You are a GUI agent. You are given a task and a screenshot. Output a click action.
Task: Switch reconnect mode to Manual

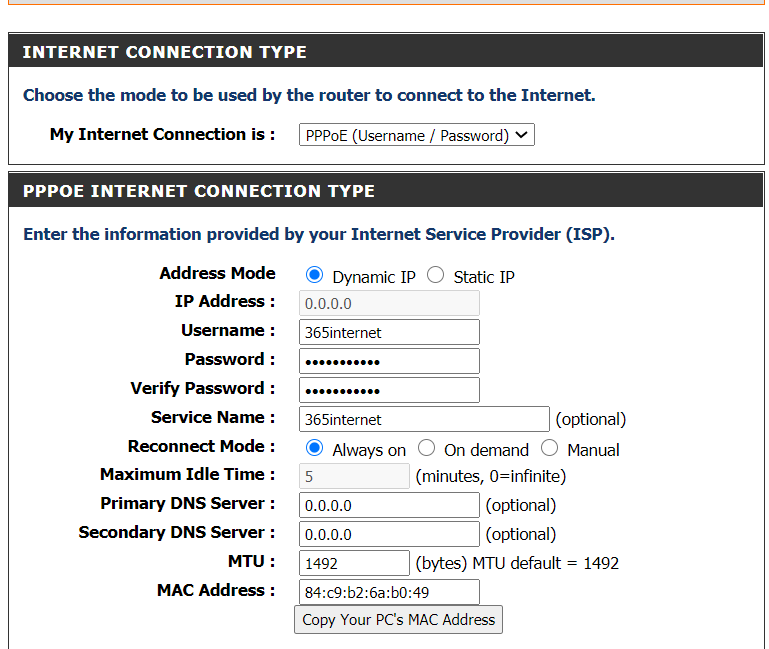(550, 449)
